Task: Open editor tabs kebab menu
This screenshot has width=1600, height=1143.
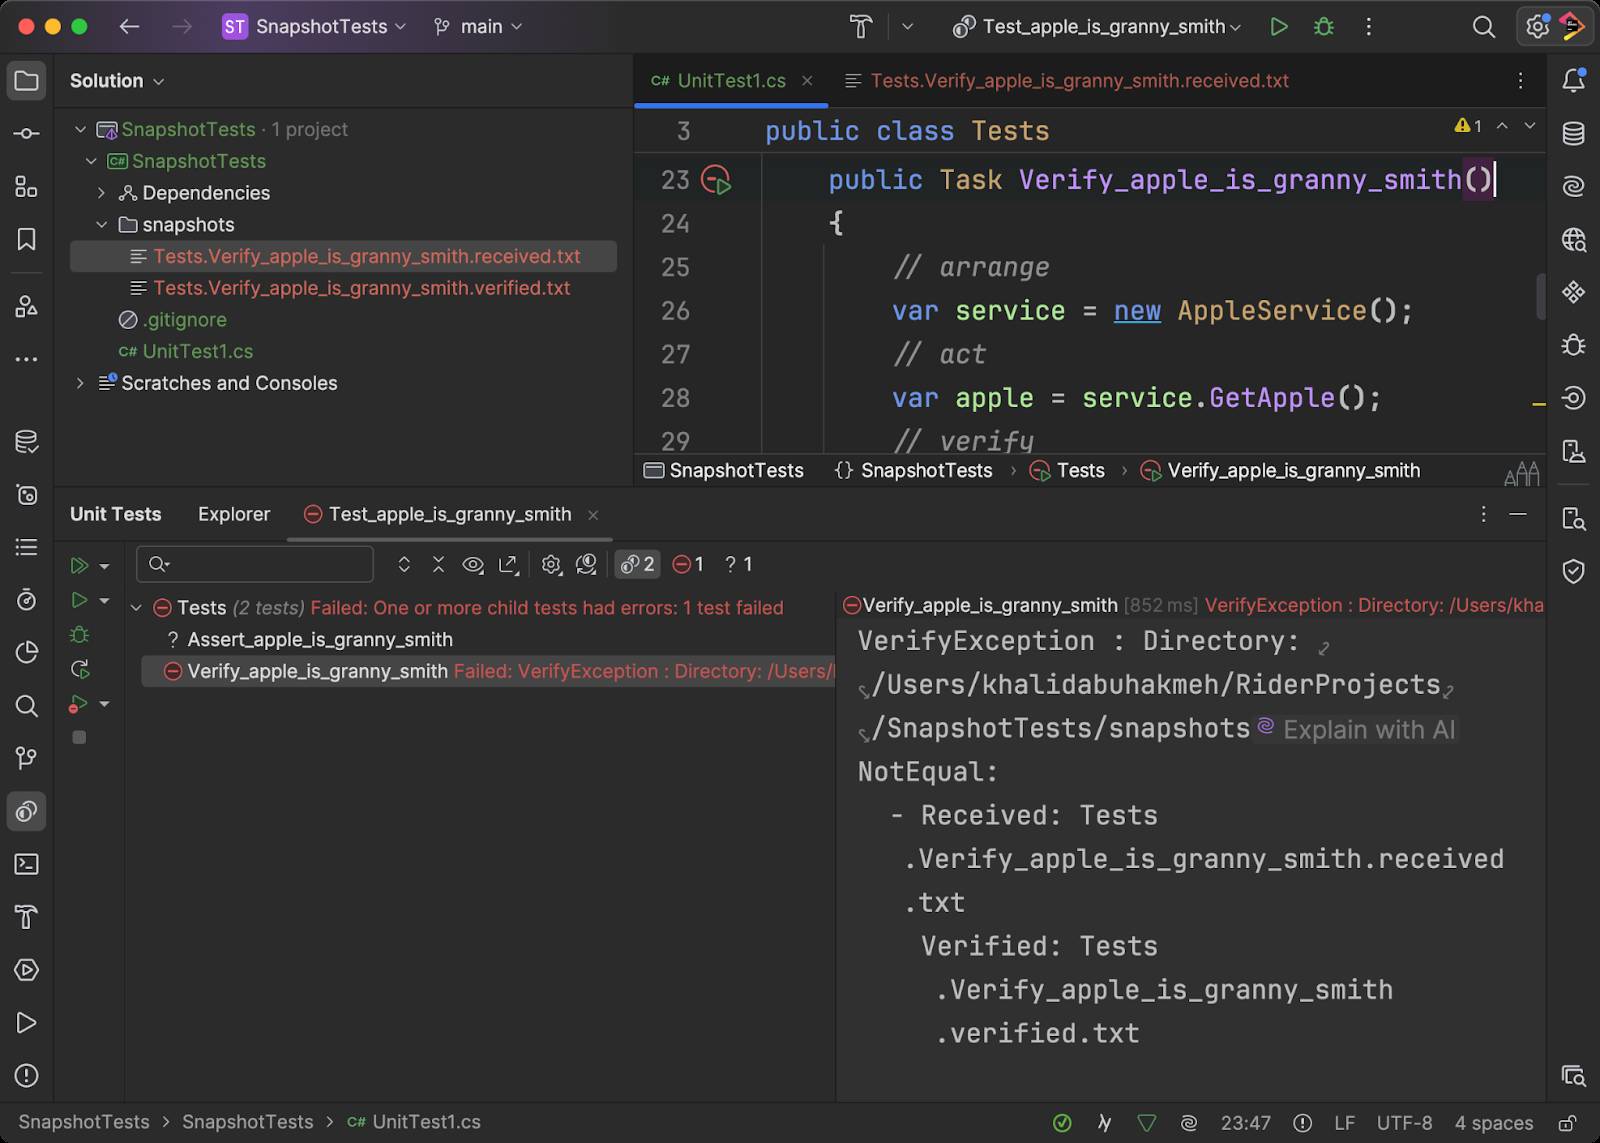Action: coord(1520,81)
